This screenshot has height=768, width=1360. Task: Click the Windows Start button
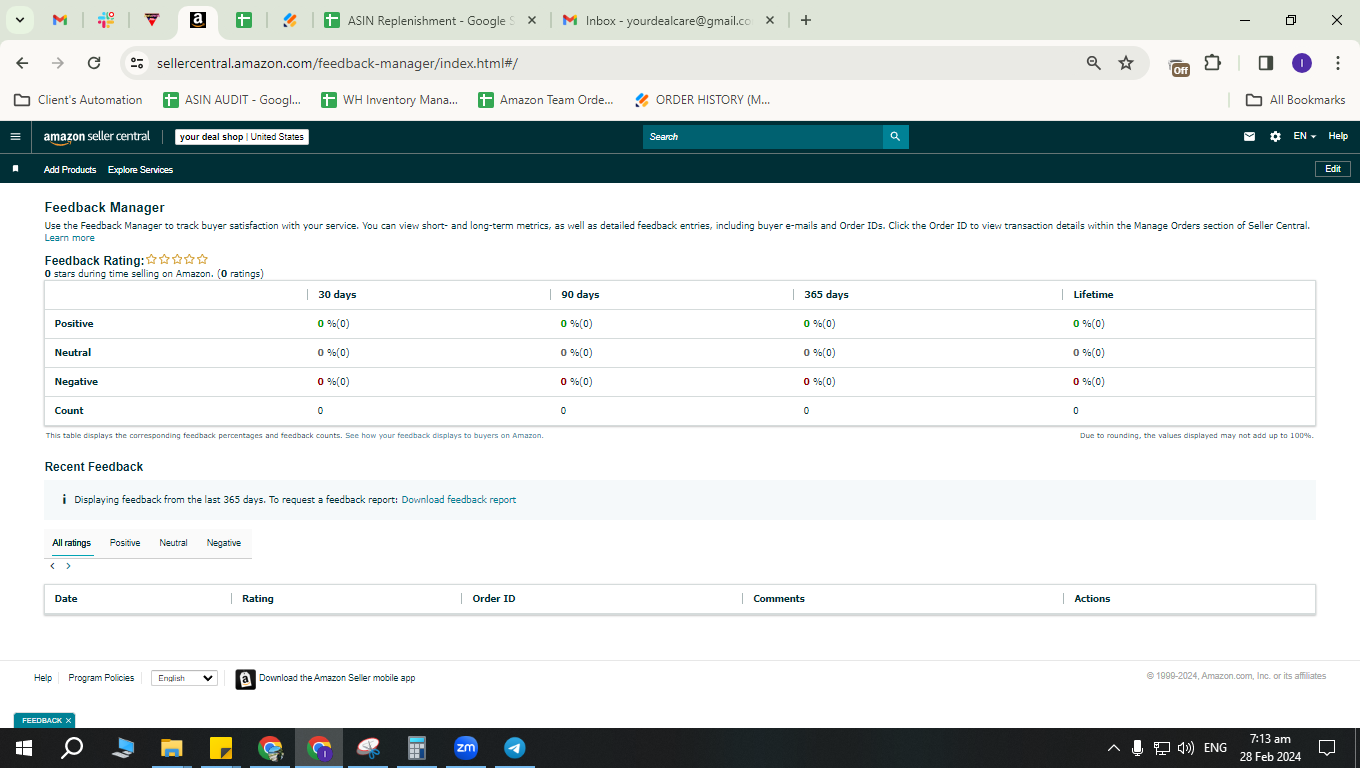pos(24,748)
